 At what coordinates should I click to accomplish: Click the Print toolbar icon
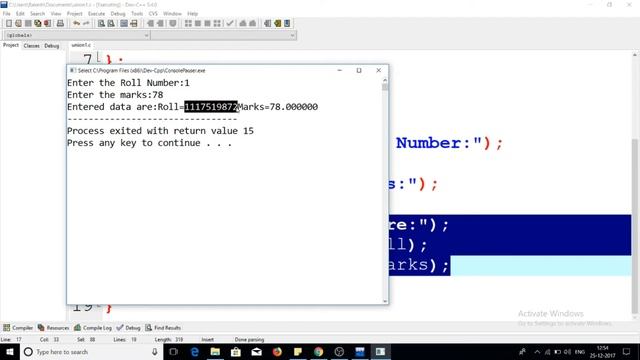[60, 24]
